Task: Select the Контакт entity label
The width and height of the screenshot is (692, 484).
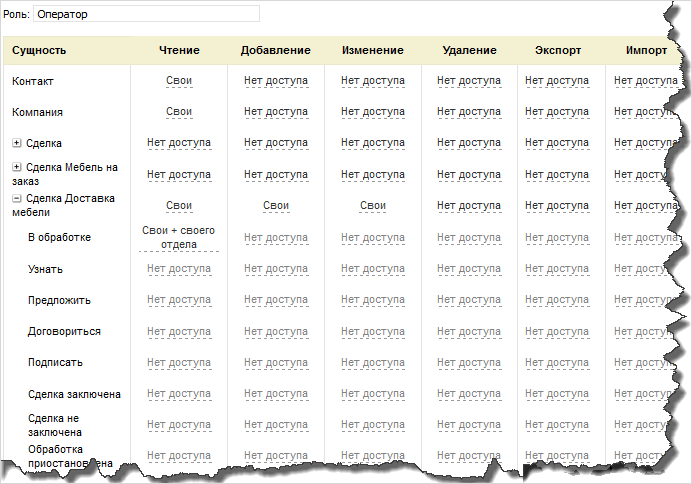Action: (32, 81)
